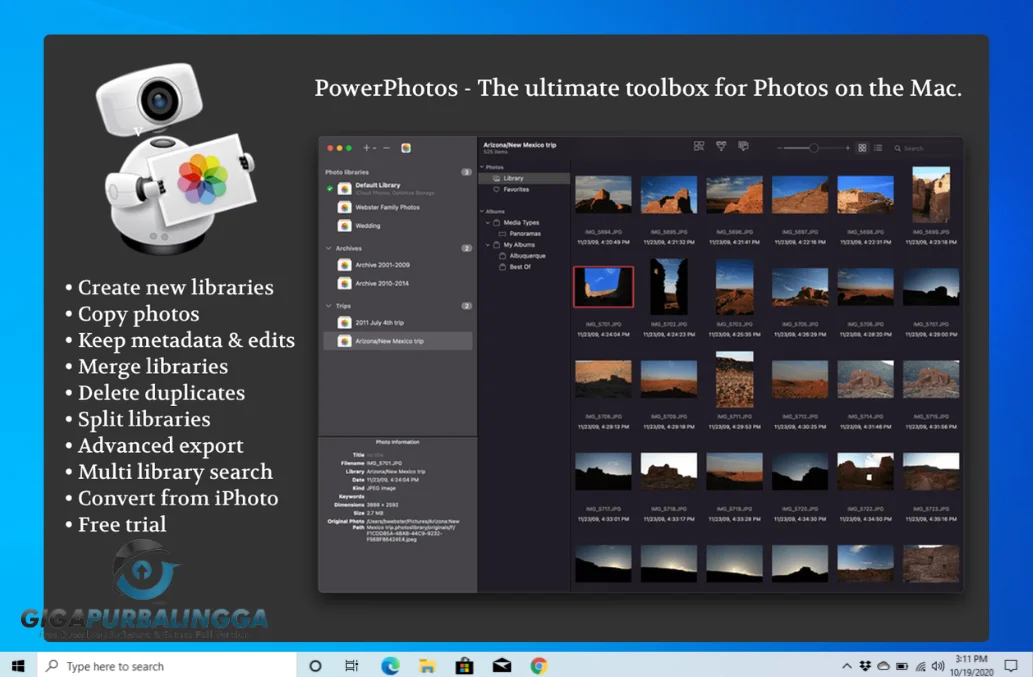Click the battery tray icon
This screenshot has width=1033, height=677.
click(902, 666)
